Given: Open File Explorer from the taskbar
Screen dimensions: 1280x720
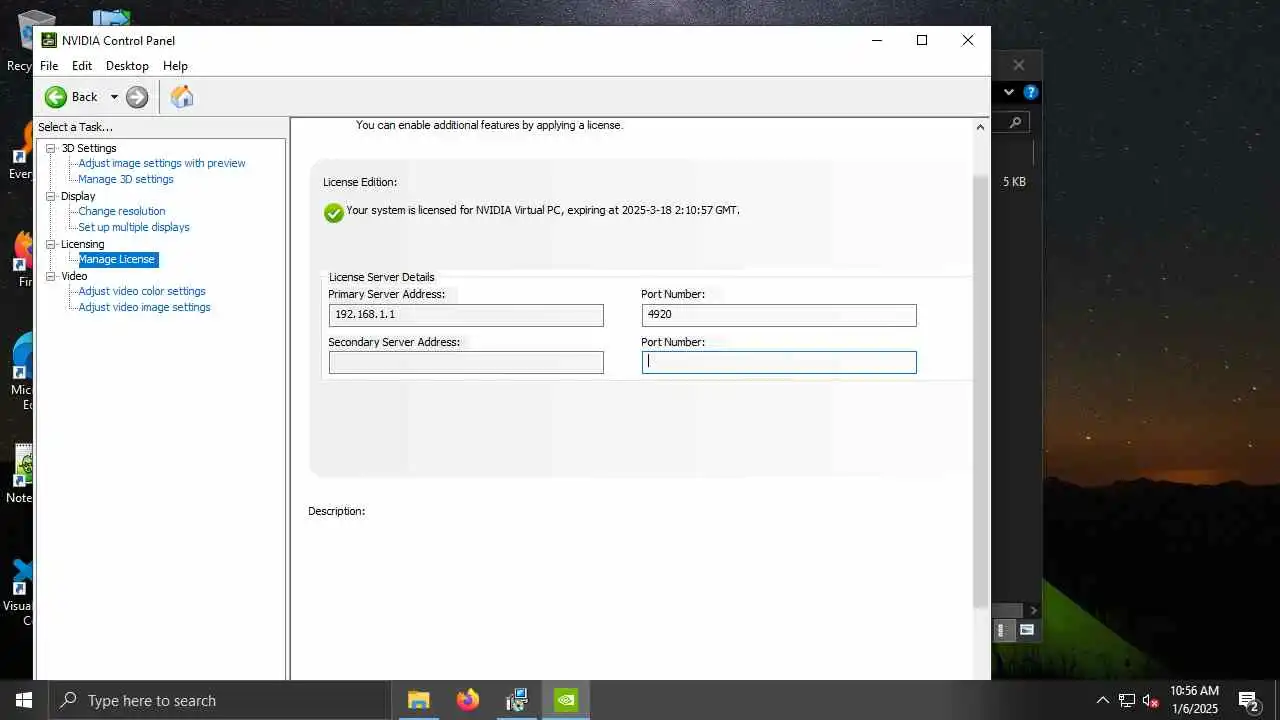Looking at the screenshot, I should [418, 700].
